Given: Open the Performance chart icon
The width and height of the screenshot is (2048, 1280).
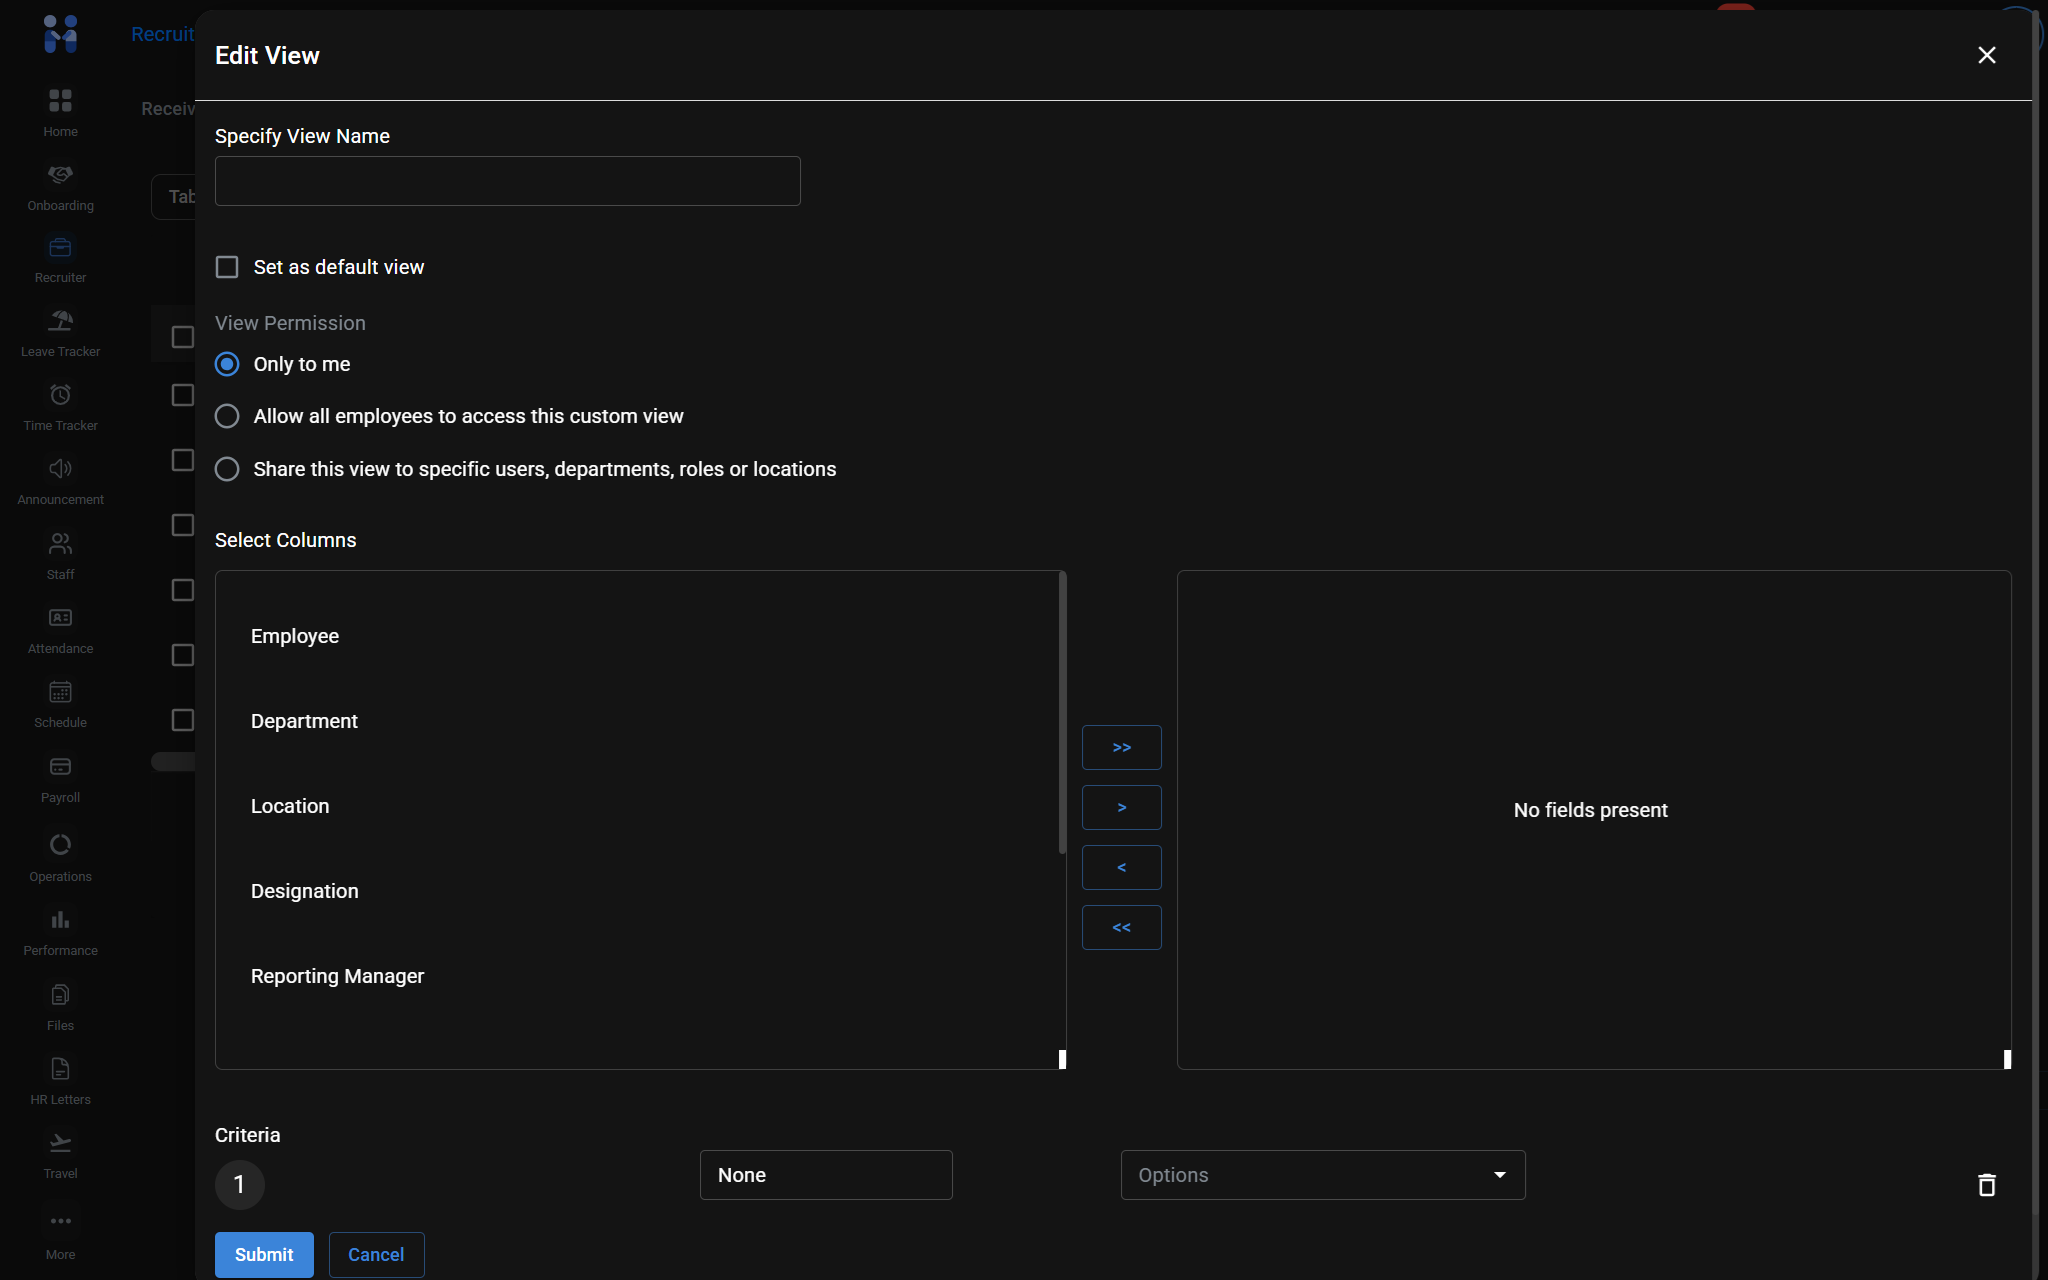Looking at the screenshot, I should 60,920.
